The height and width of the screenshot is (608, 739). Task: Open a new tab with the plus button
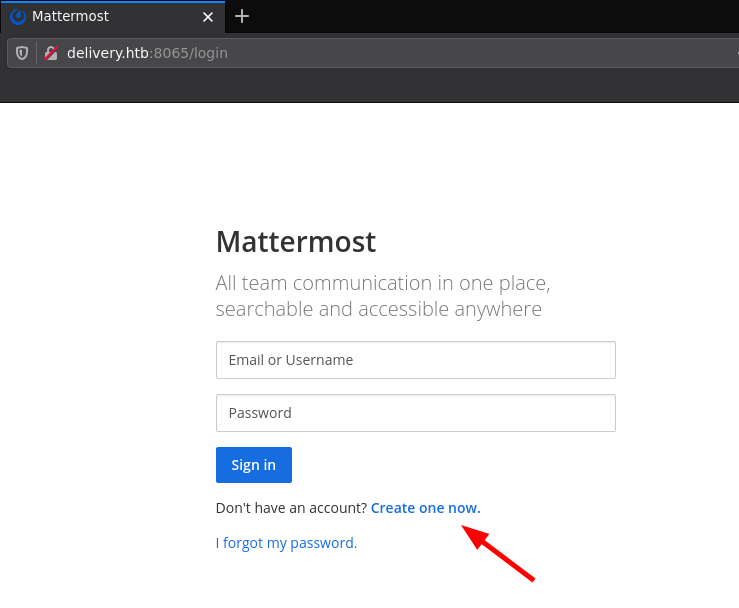click(242, 17)
